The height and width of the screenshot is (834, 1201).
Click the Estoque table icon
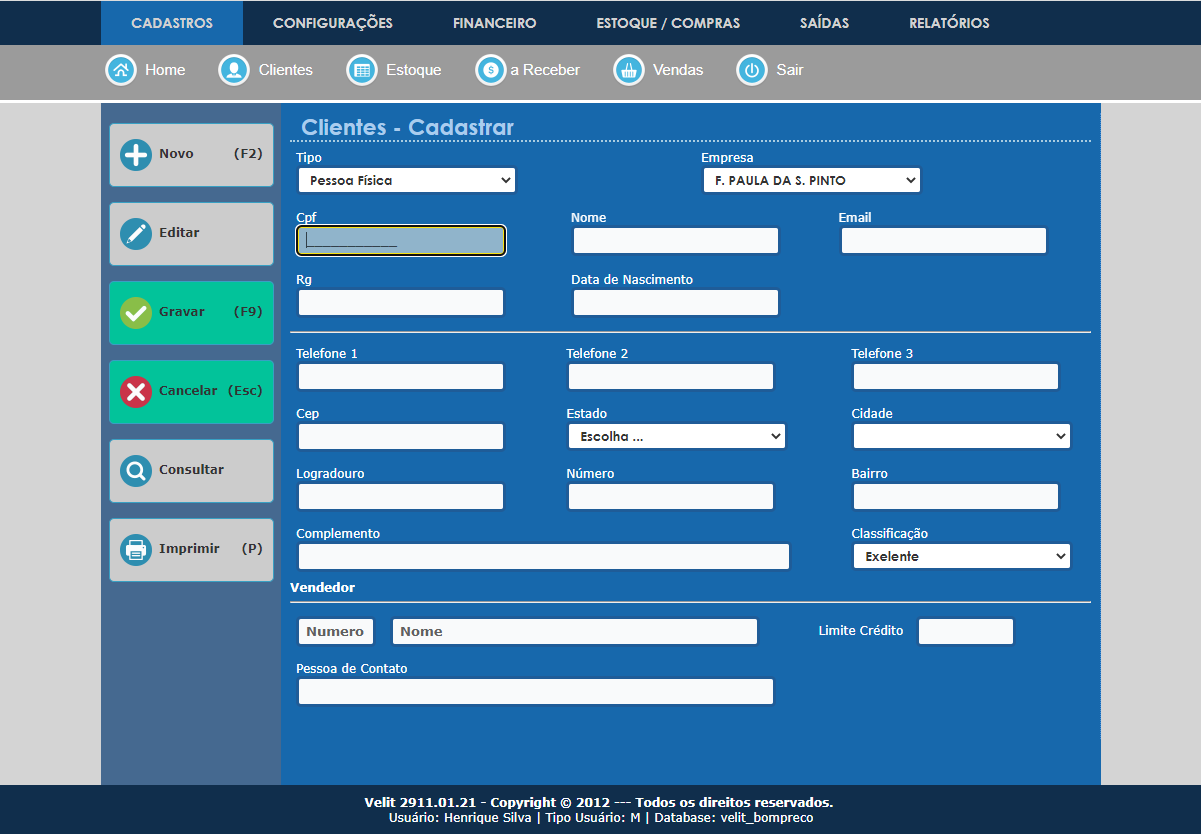pos(361,70)
